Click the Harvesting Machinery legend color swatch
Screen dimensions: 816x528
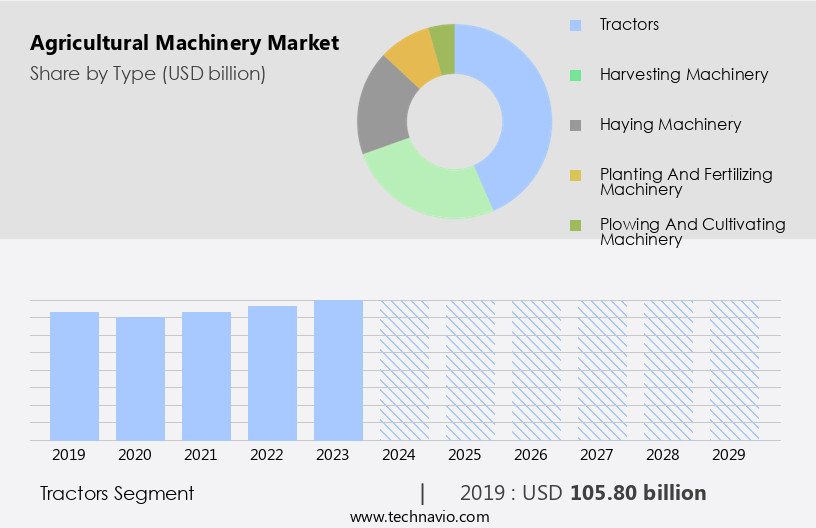[x=575, y=75]
